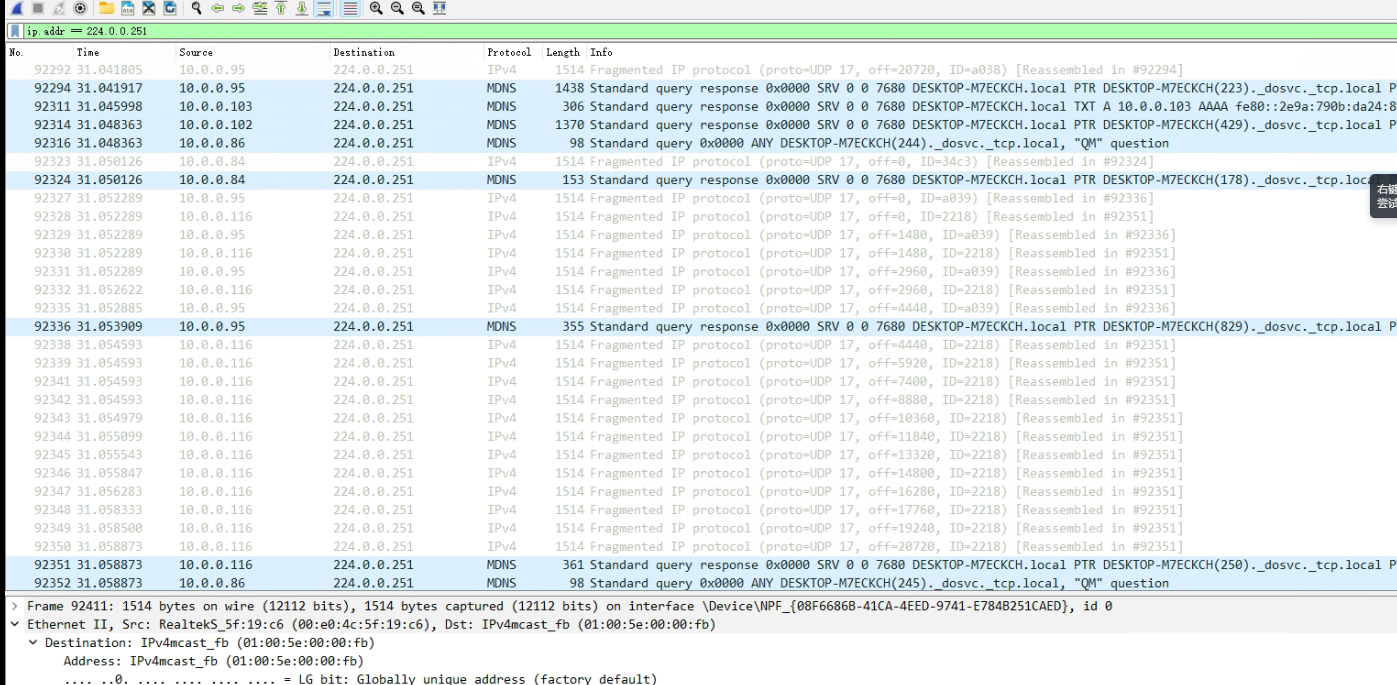Viewport: 1397px width, 685px height.
Task: Select packet 92294 MDNS response row
Action: [700, 88]
